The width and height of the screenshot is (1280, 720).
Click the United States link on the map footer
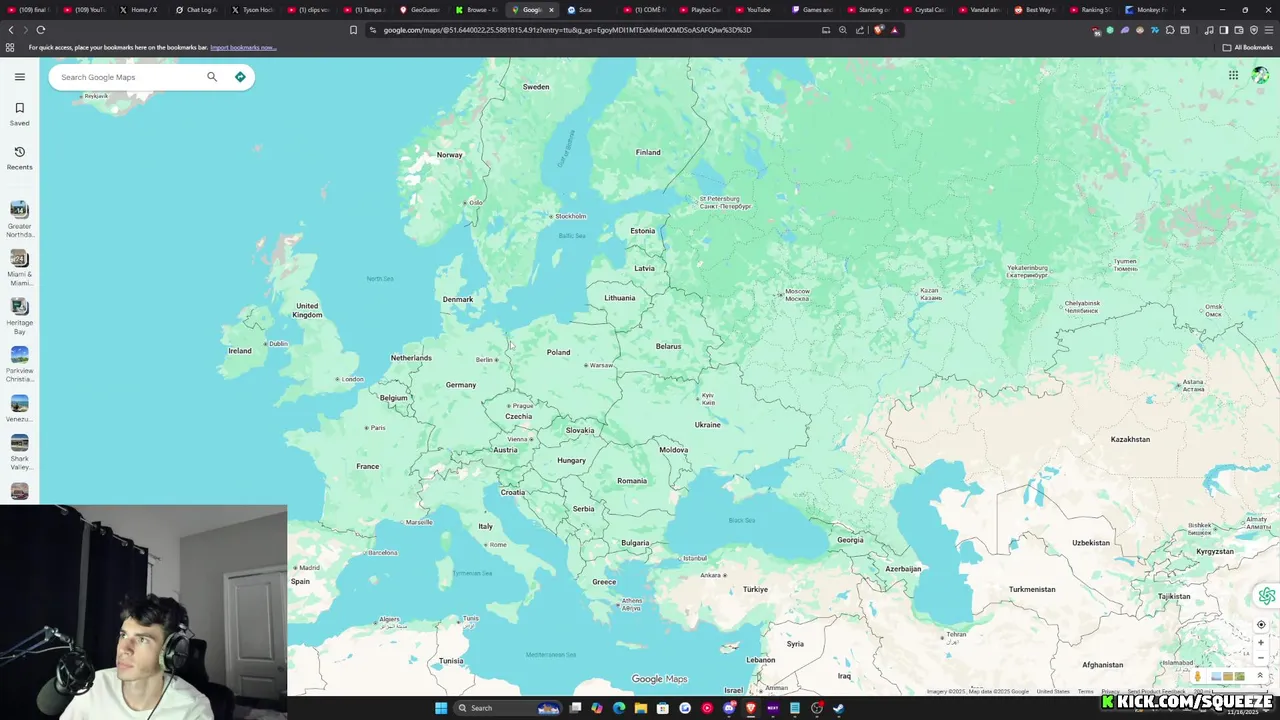(1053, 692)
